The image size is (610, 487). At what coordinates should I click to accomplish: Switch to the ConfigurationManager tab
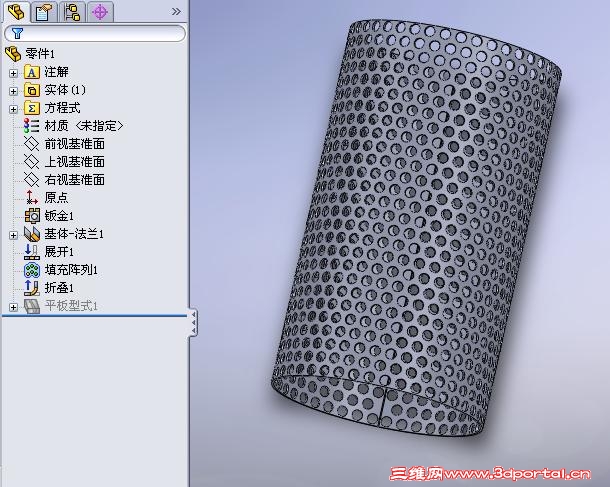tap(72, 12)
